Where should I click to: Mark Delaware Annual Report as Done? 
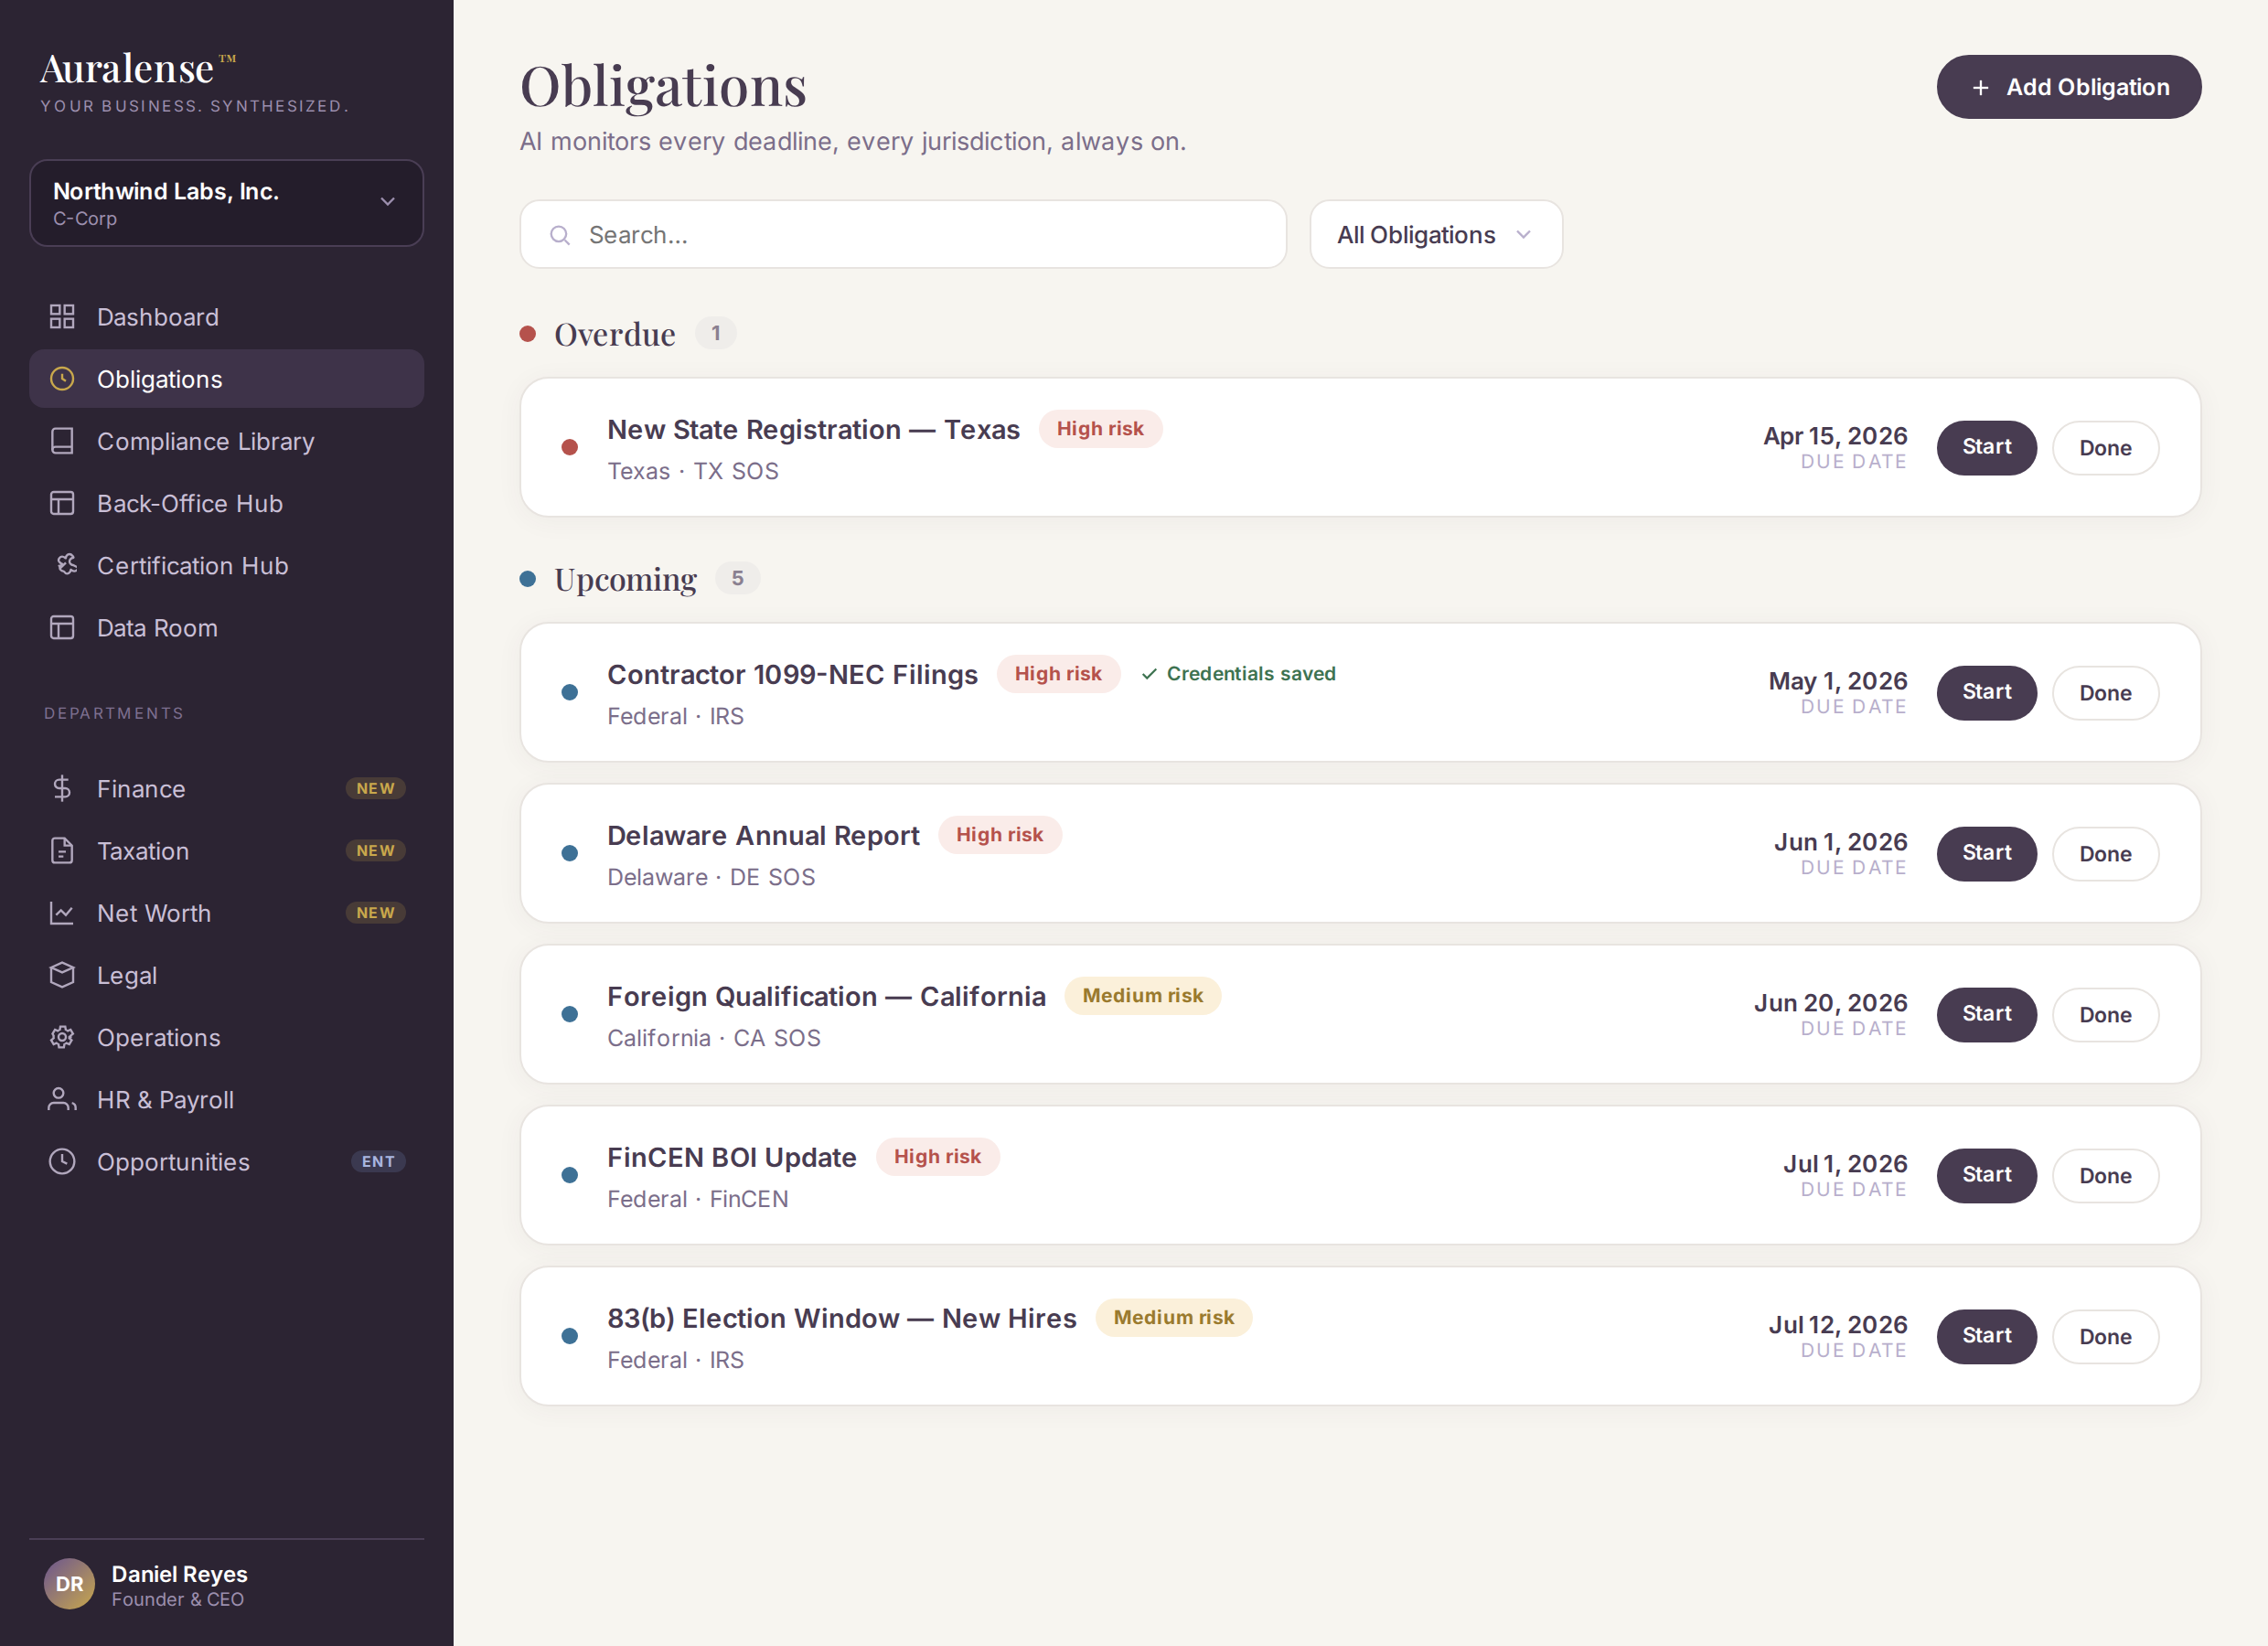click(x=2105, y=853)
